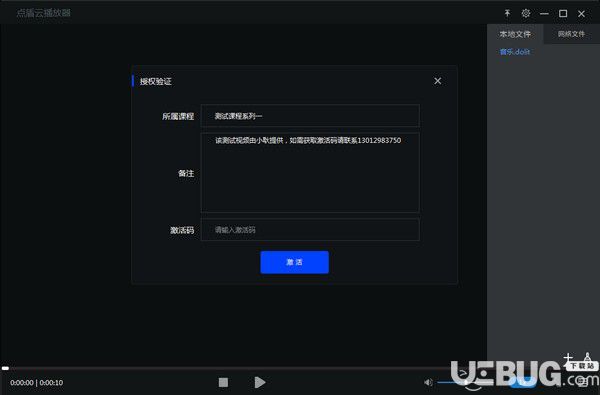Select the 音乐.dolit file in the list
The height and width of the screenshot is (395, 600).
[x=515, y=52]
